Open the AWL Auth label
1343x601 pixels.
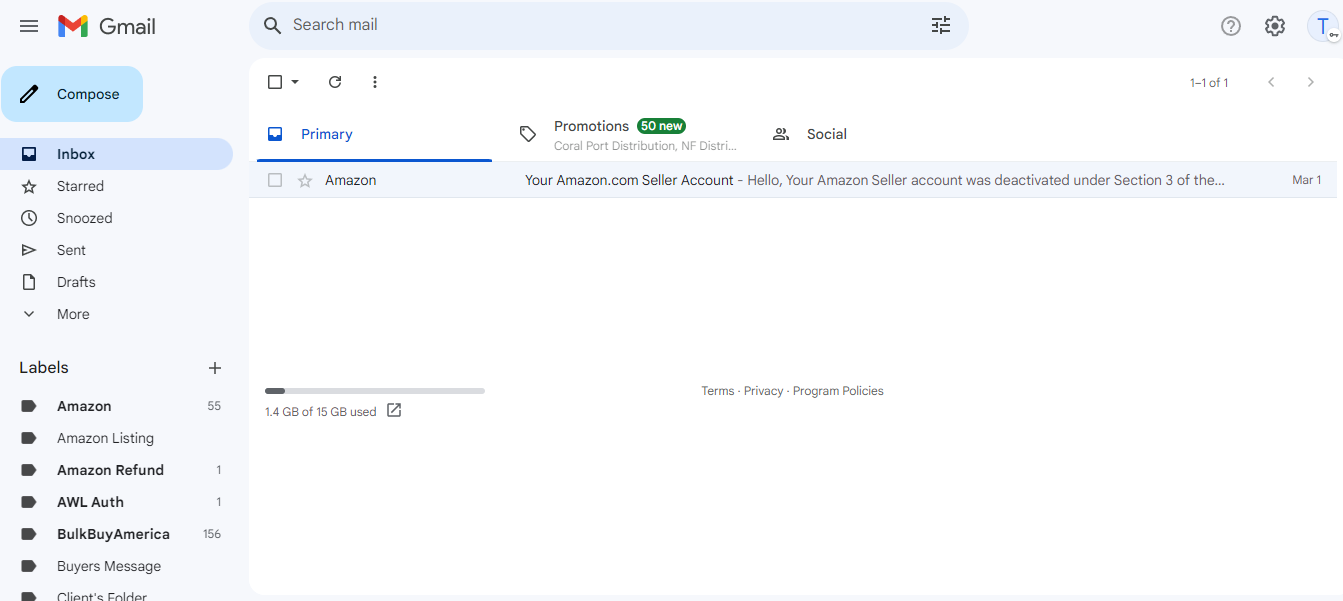point(116,502)
